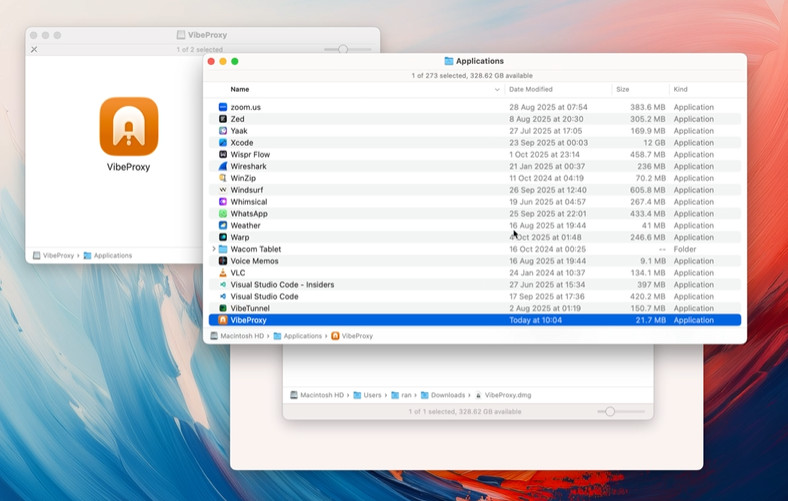Click the Xcode app icon
Screen dimensions: 788x501
click(x=223, y=143)
